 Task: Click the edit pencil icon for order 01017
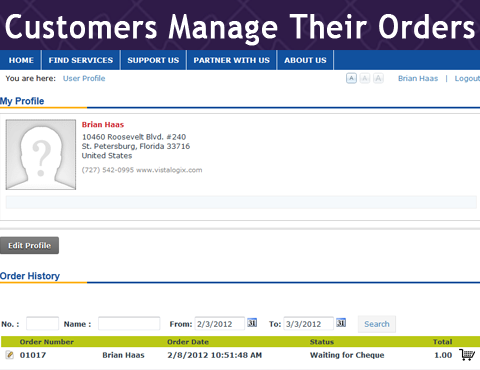click(10, 355)
